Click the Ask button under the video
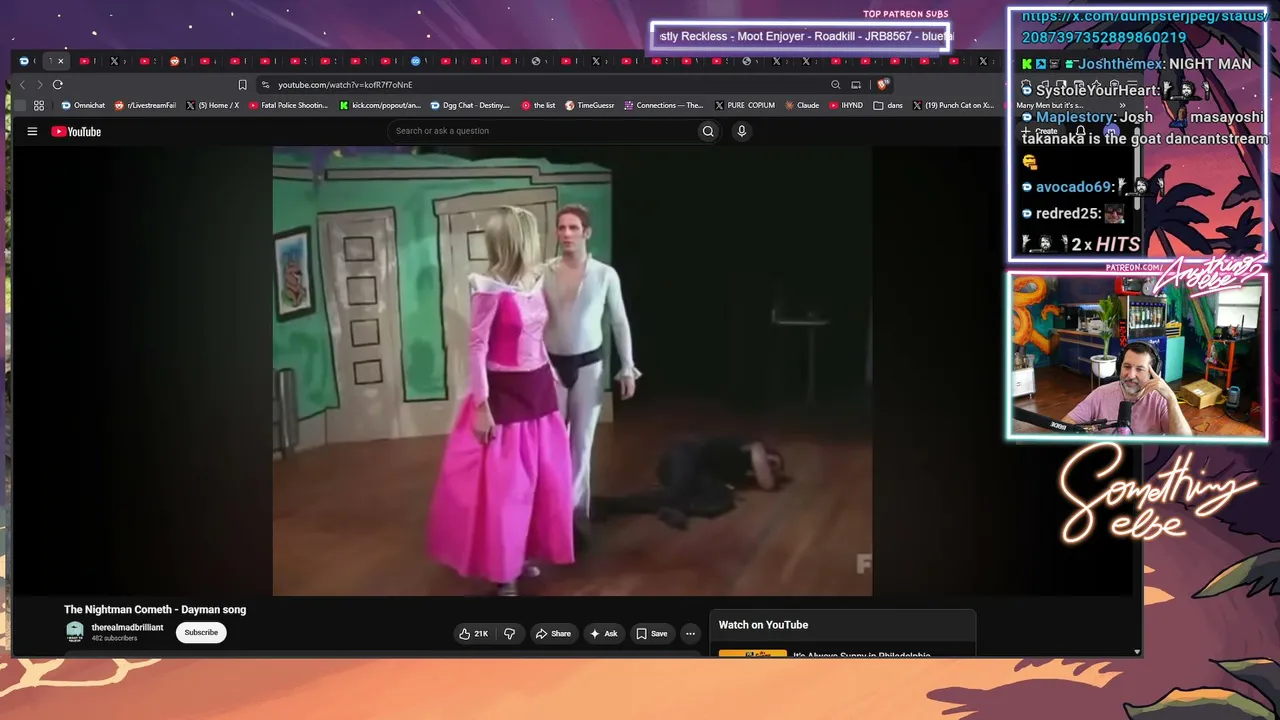Image resolution: width=1280 pixels, height=720 pixels. coord(603,633)
